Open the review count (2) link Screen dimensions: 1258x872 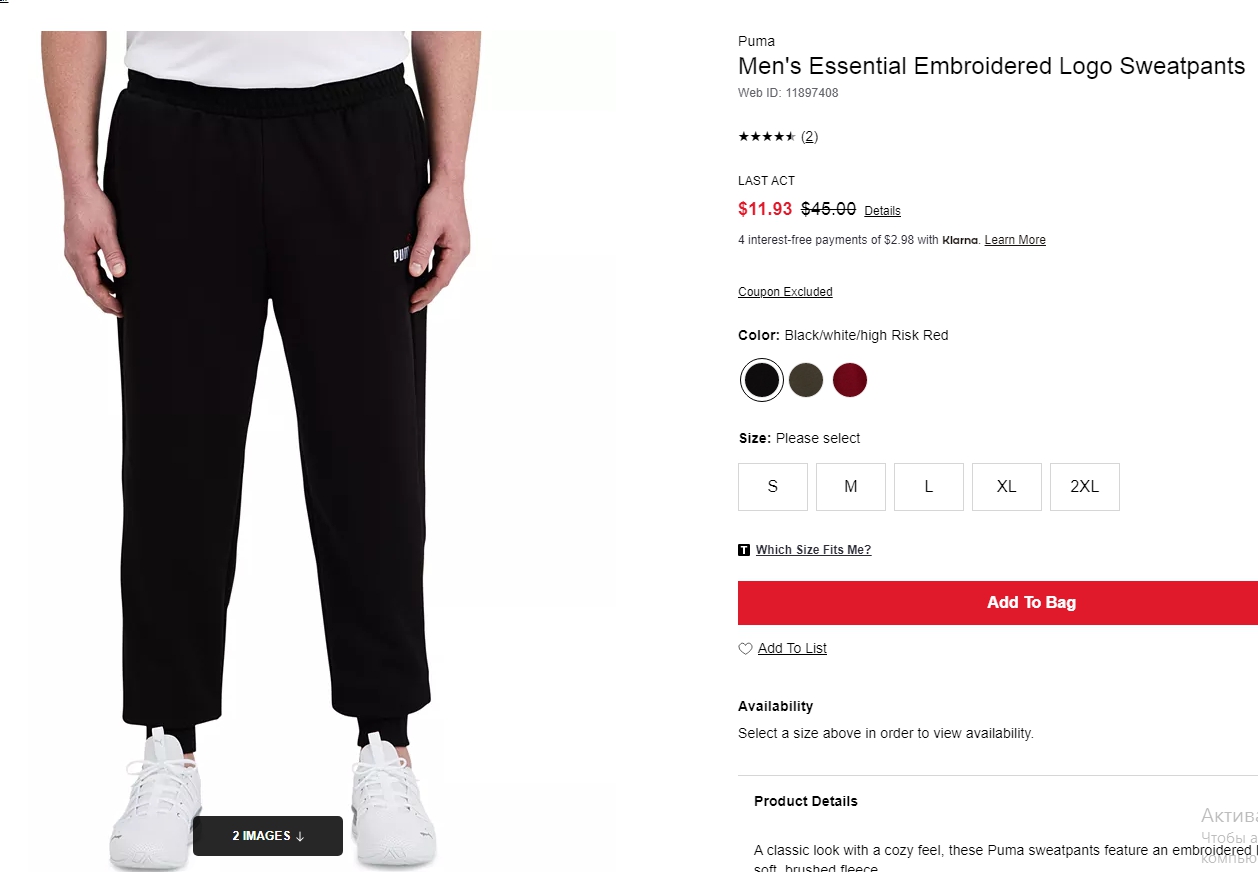[809, 137]
